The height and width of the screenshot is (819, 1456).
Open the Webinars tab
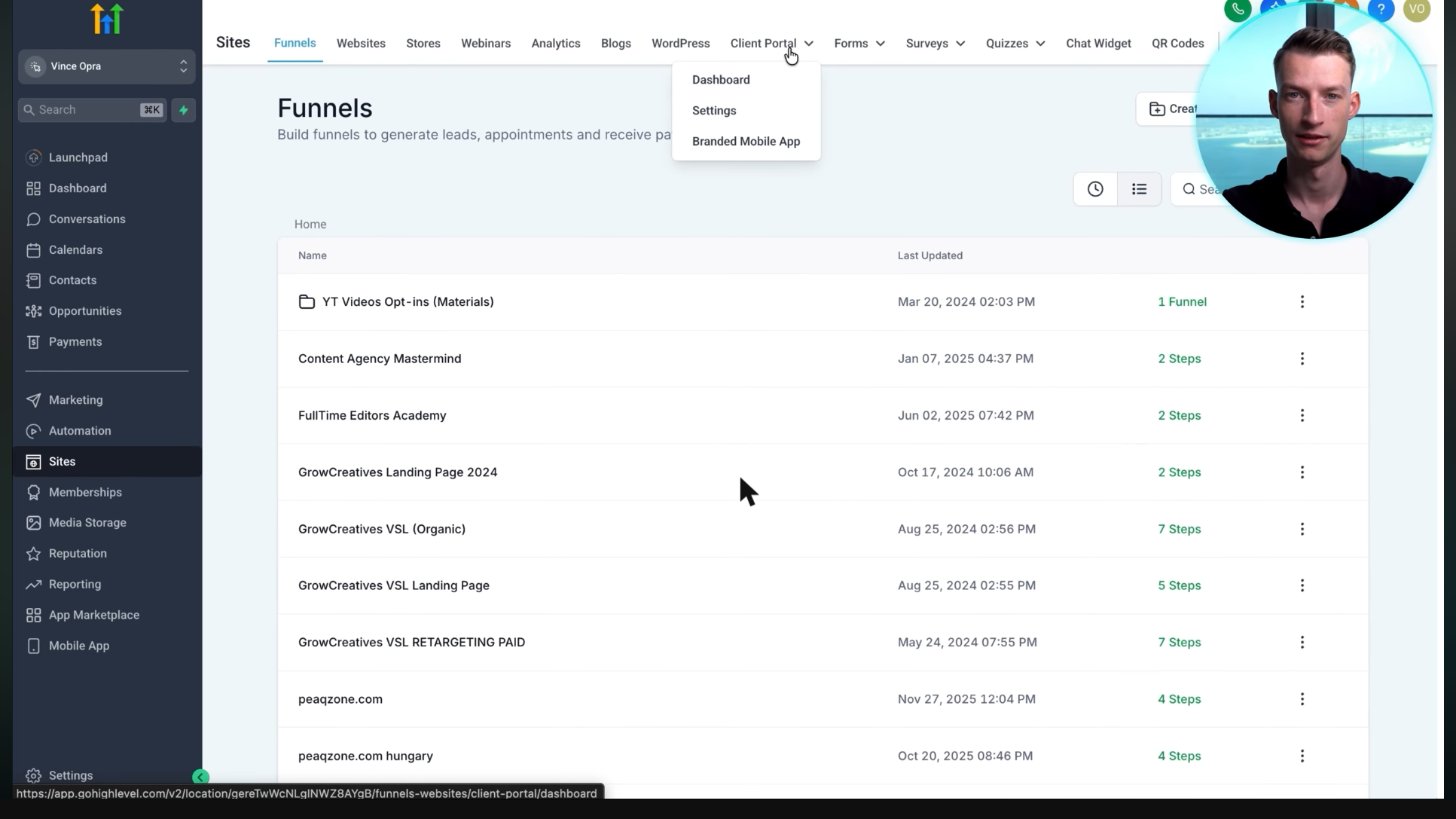[x=486, y=43]
